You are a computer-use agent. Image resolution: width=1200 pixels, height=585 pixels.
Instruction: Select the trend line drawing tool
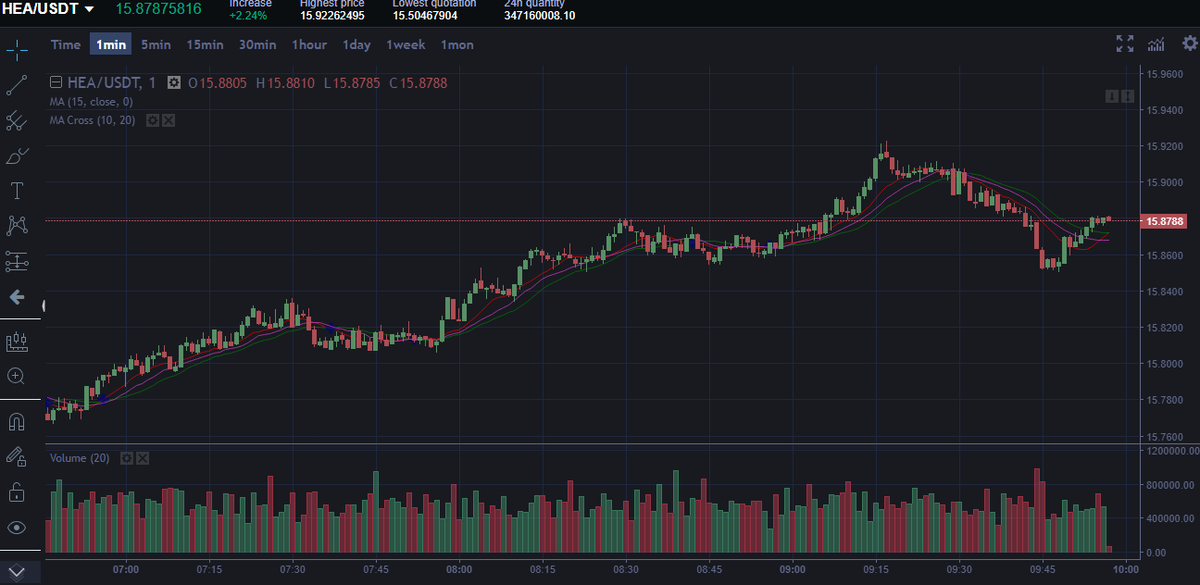[16, 86]
